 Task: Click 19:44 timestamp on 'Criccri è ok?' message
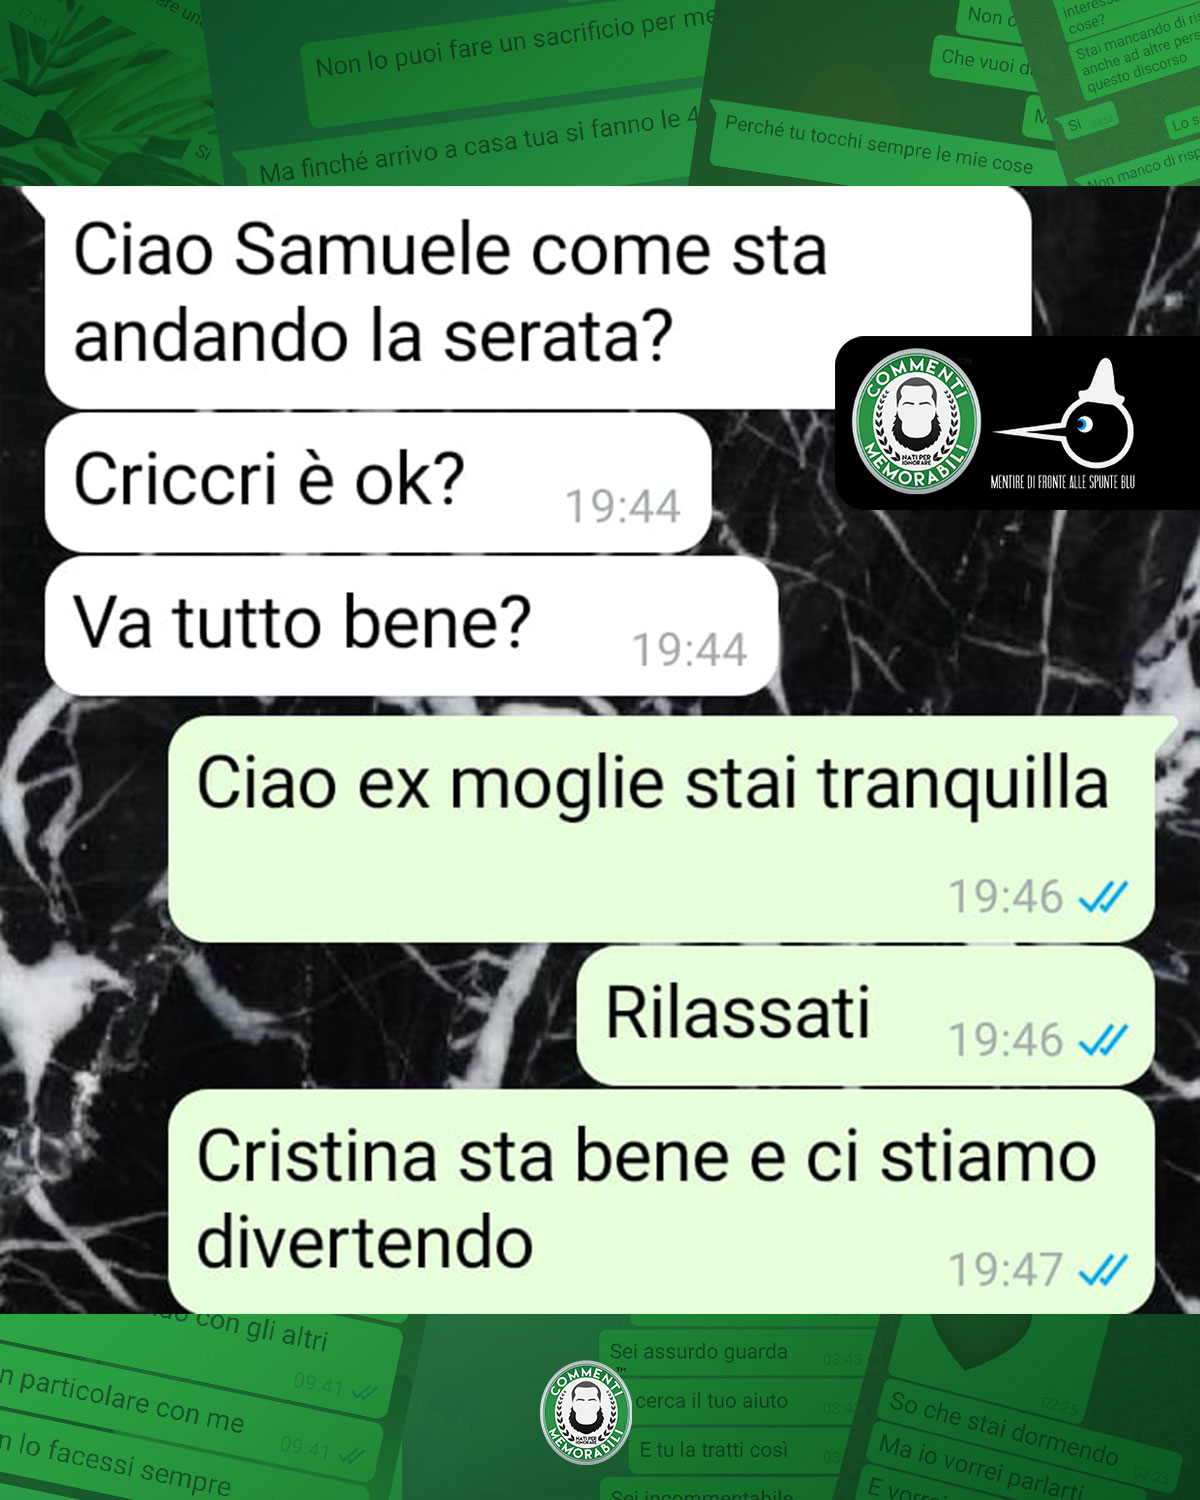point(623,507)
